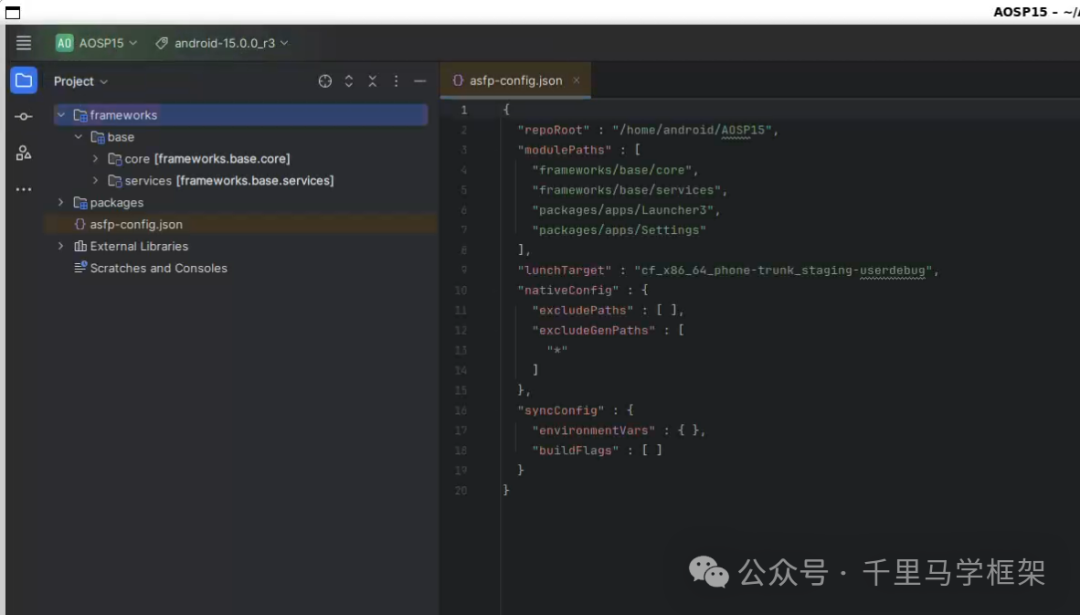Expand the packages folder

click(61, 202)
